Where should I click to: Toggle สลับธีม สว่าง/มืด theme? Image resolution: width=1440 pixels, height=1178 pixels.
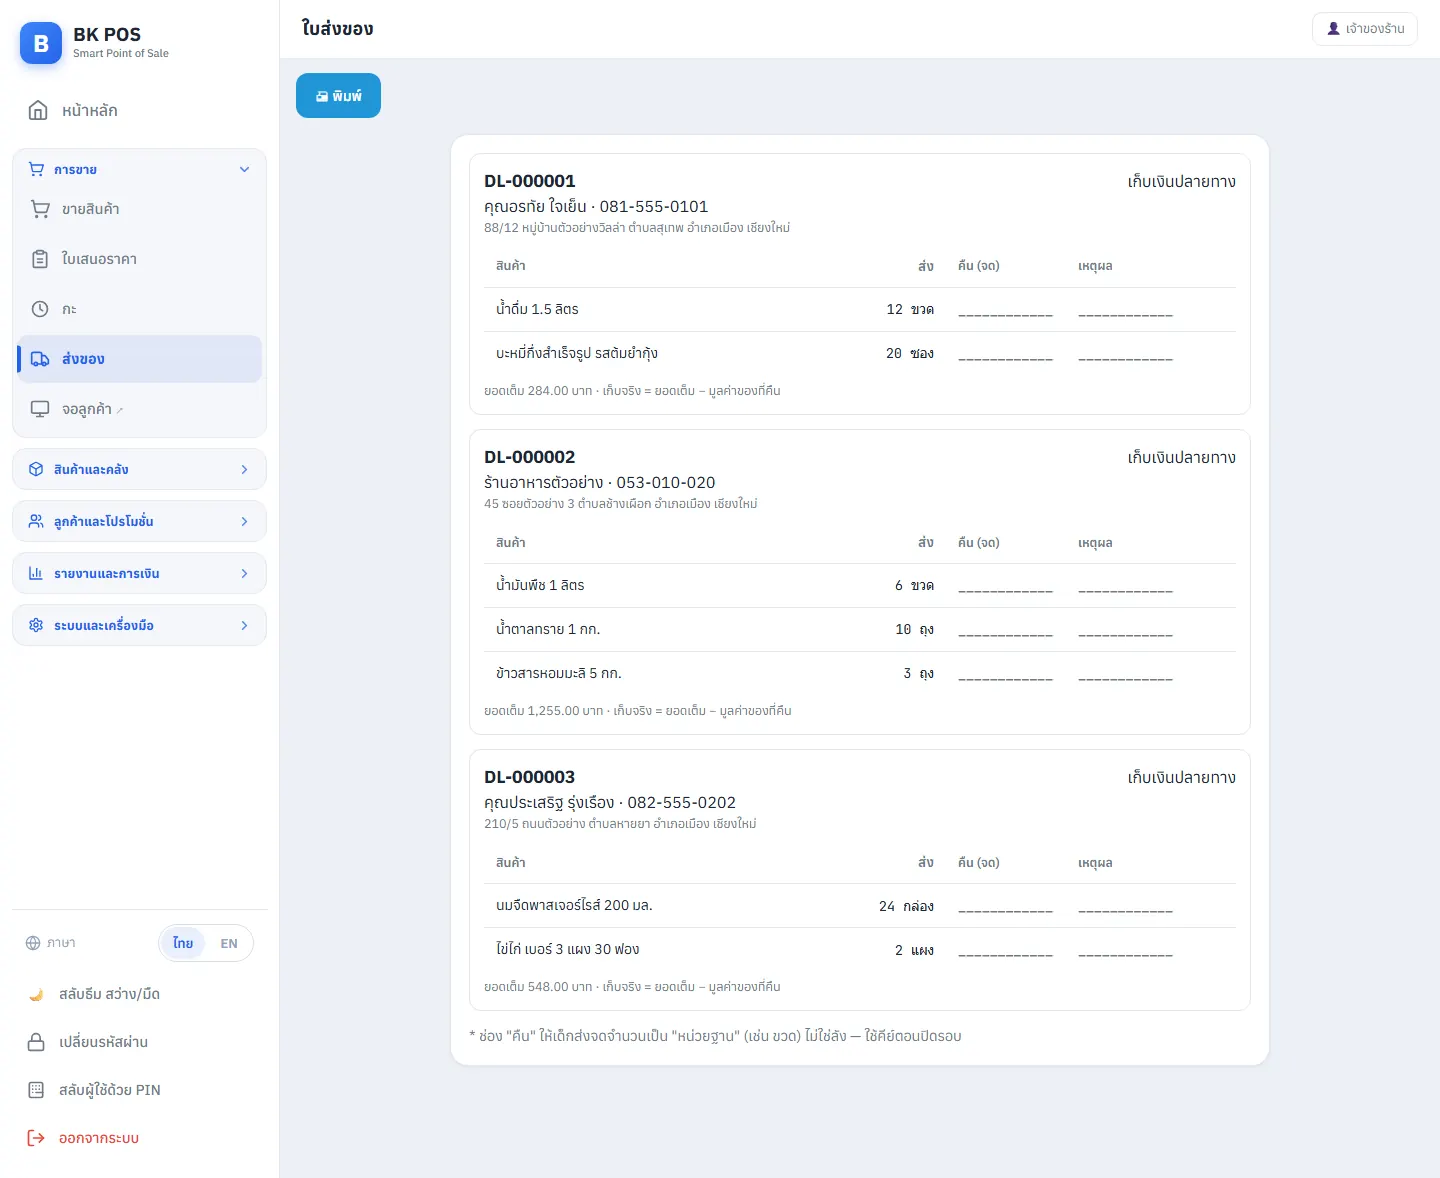140,994
